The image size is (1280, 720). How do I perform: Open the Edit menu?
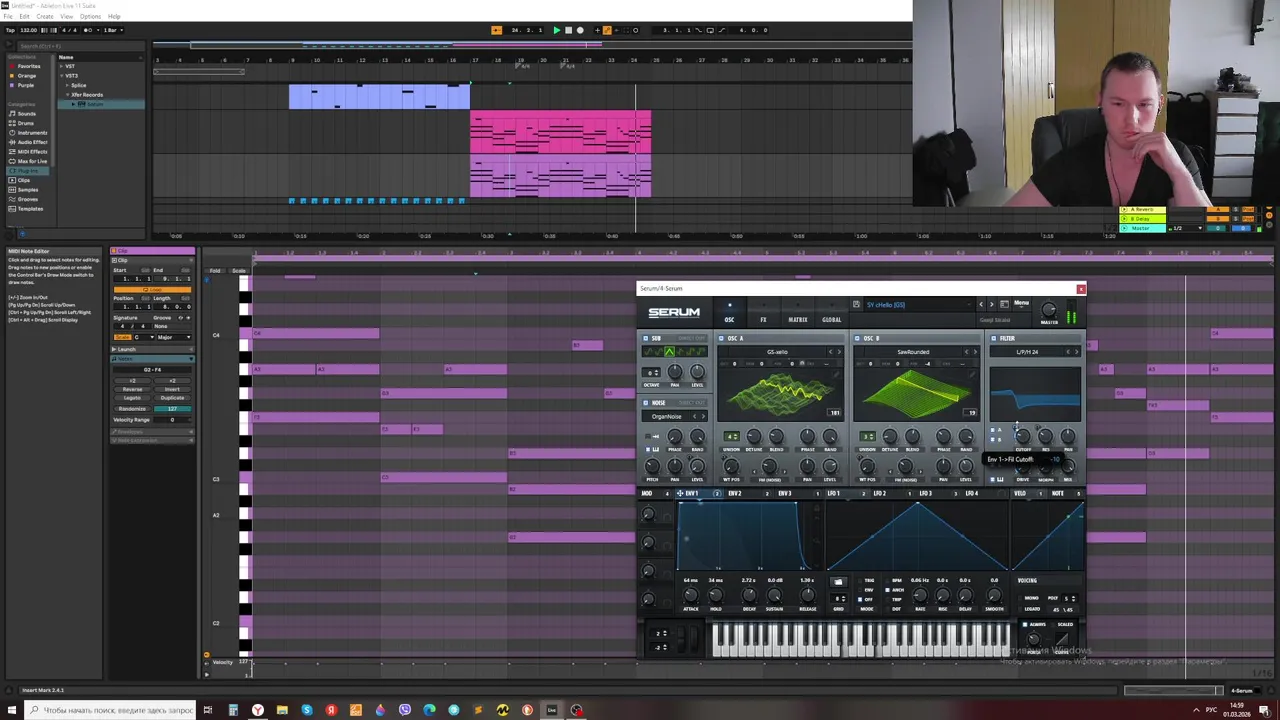24,17
